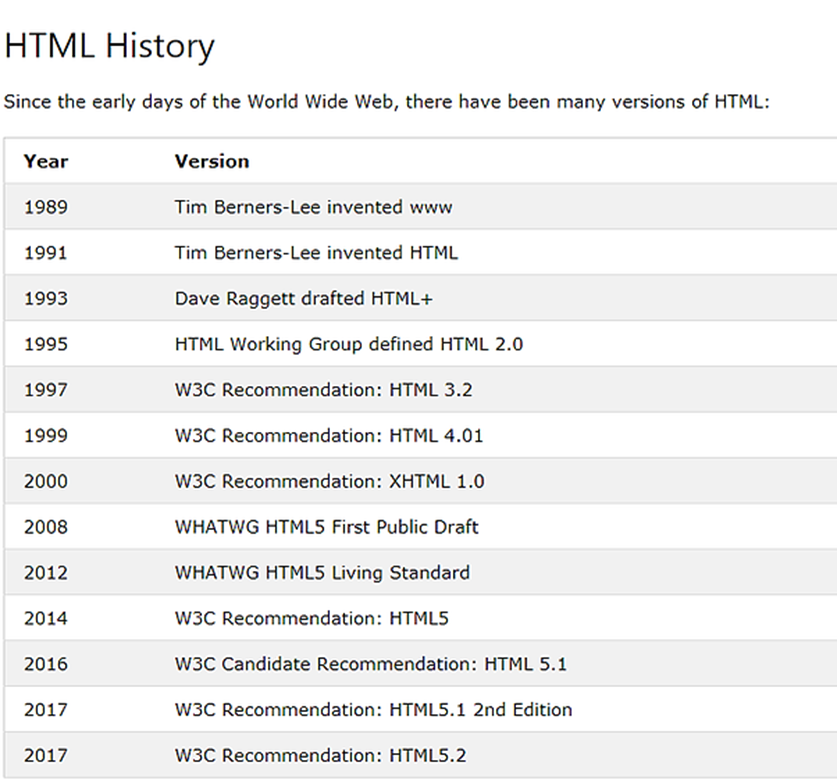
Task: Click 'W3C Recommendation: HTML 4.01' text
Action: pos(329,436)
